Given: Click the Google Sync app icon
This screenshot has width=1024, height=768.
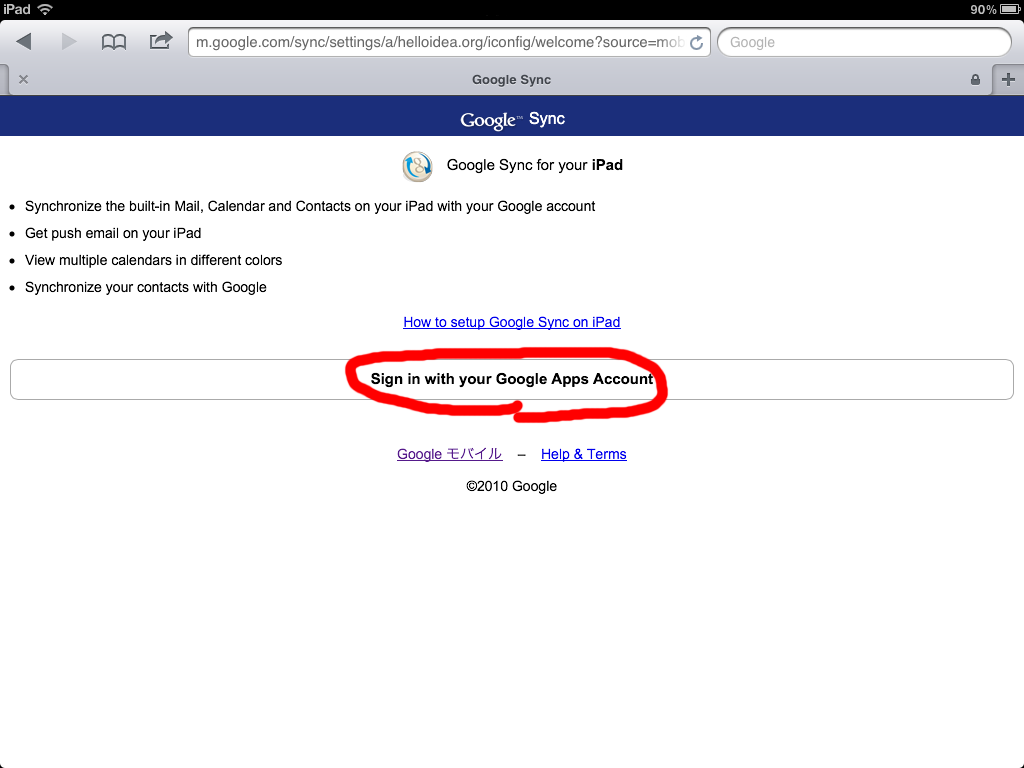Looking at the screenshot, I should coord(417,166).
